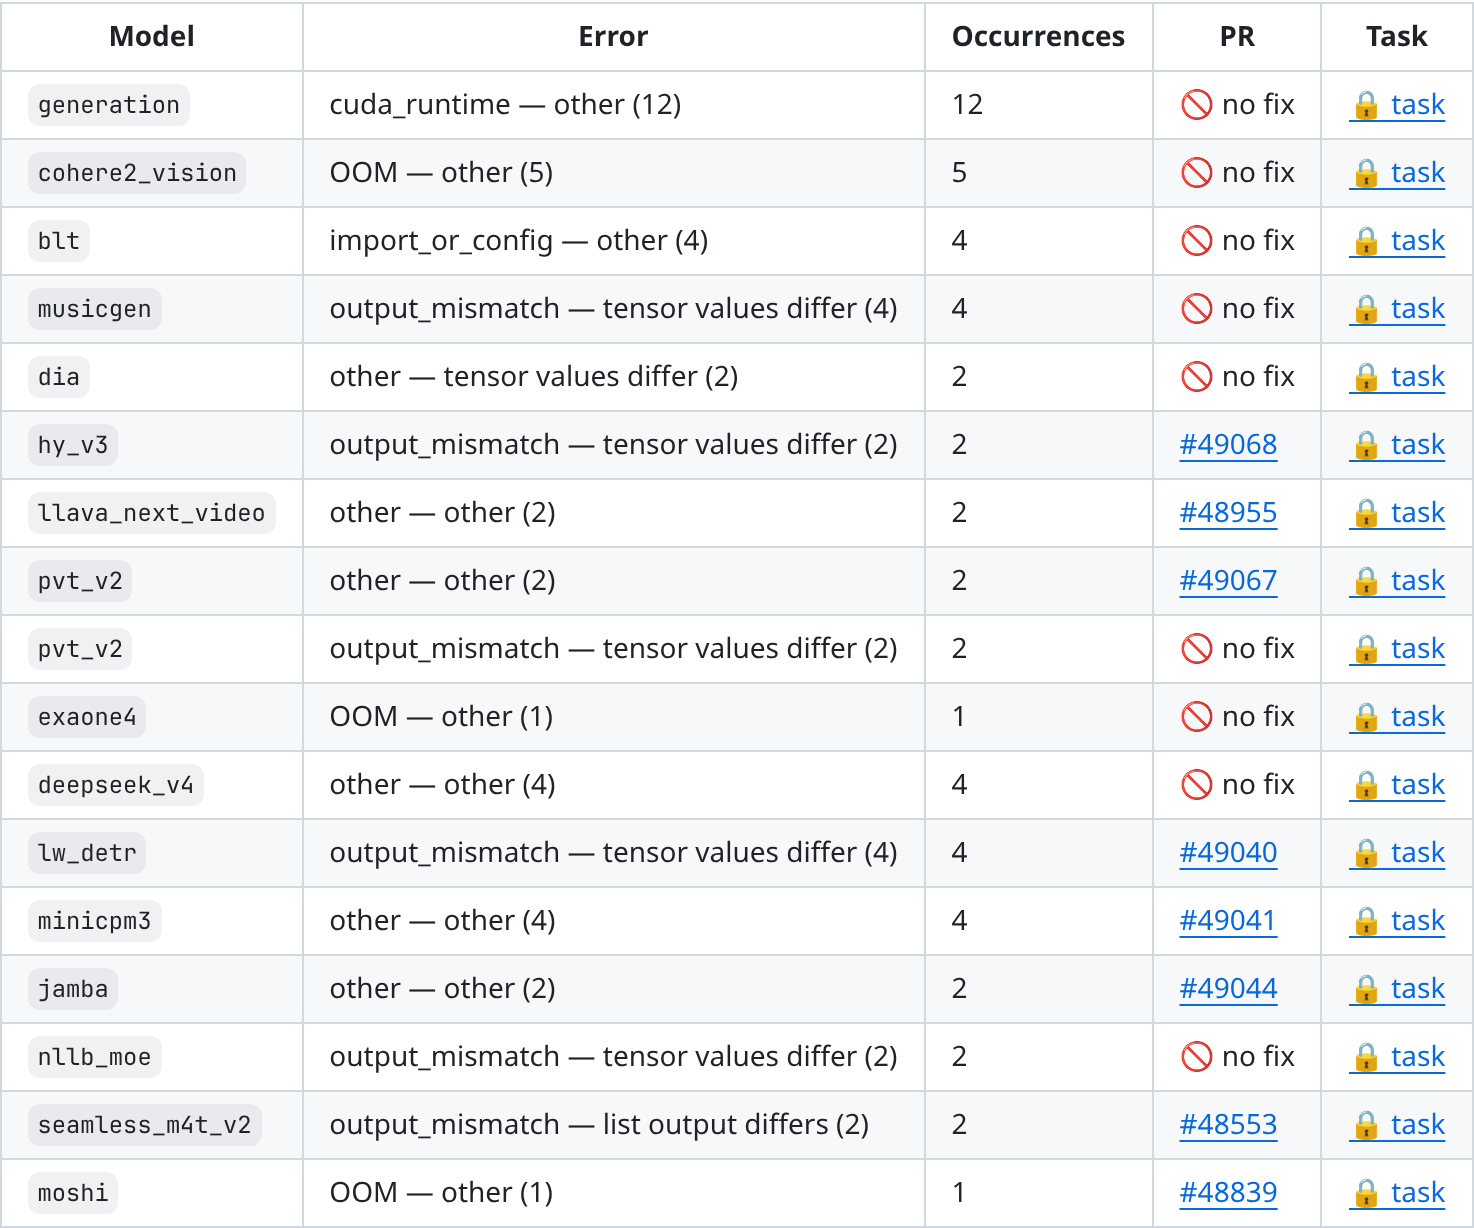1474x1228 pixels.
Task: Click the lock icon in the nllb_moe row
Action: (x=1366, y=1057)
